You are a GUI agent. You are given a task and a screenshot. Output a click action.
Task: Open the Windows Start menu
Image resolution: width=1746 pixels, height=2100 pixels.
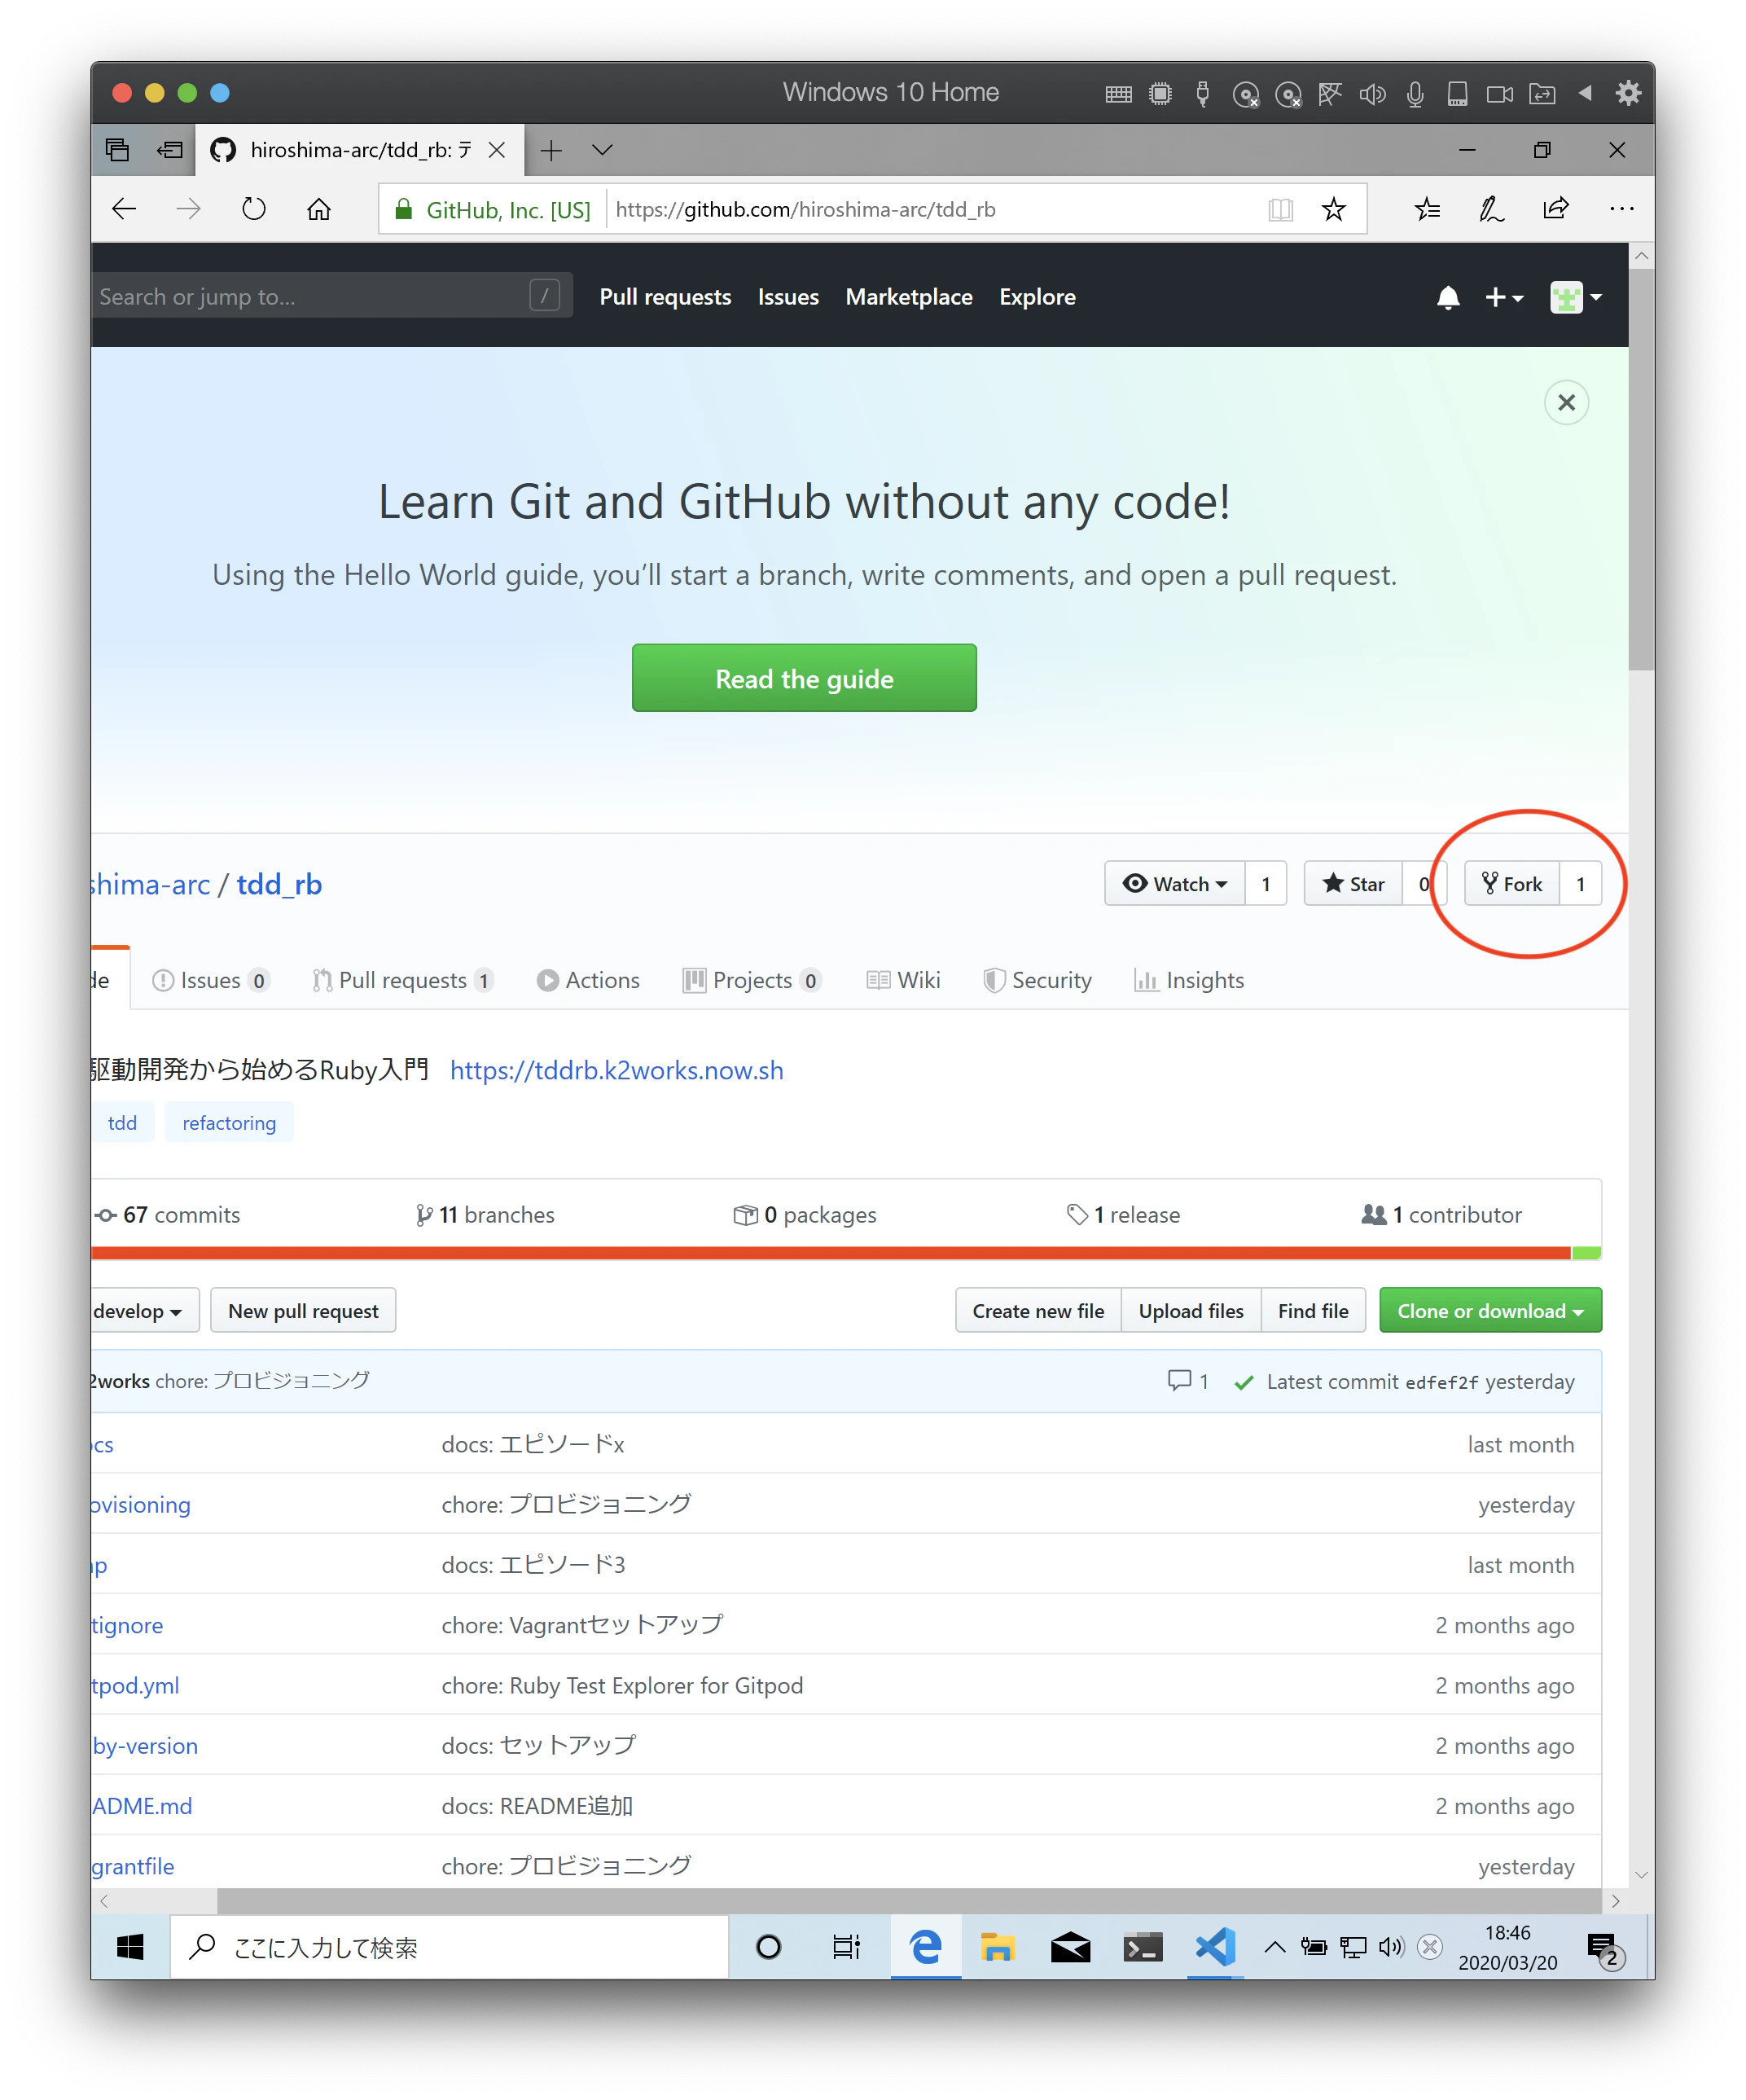pyautogui.click(x=130, y=1946)
